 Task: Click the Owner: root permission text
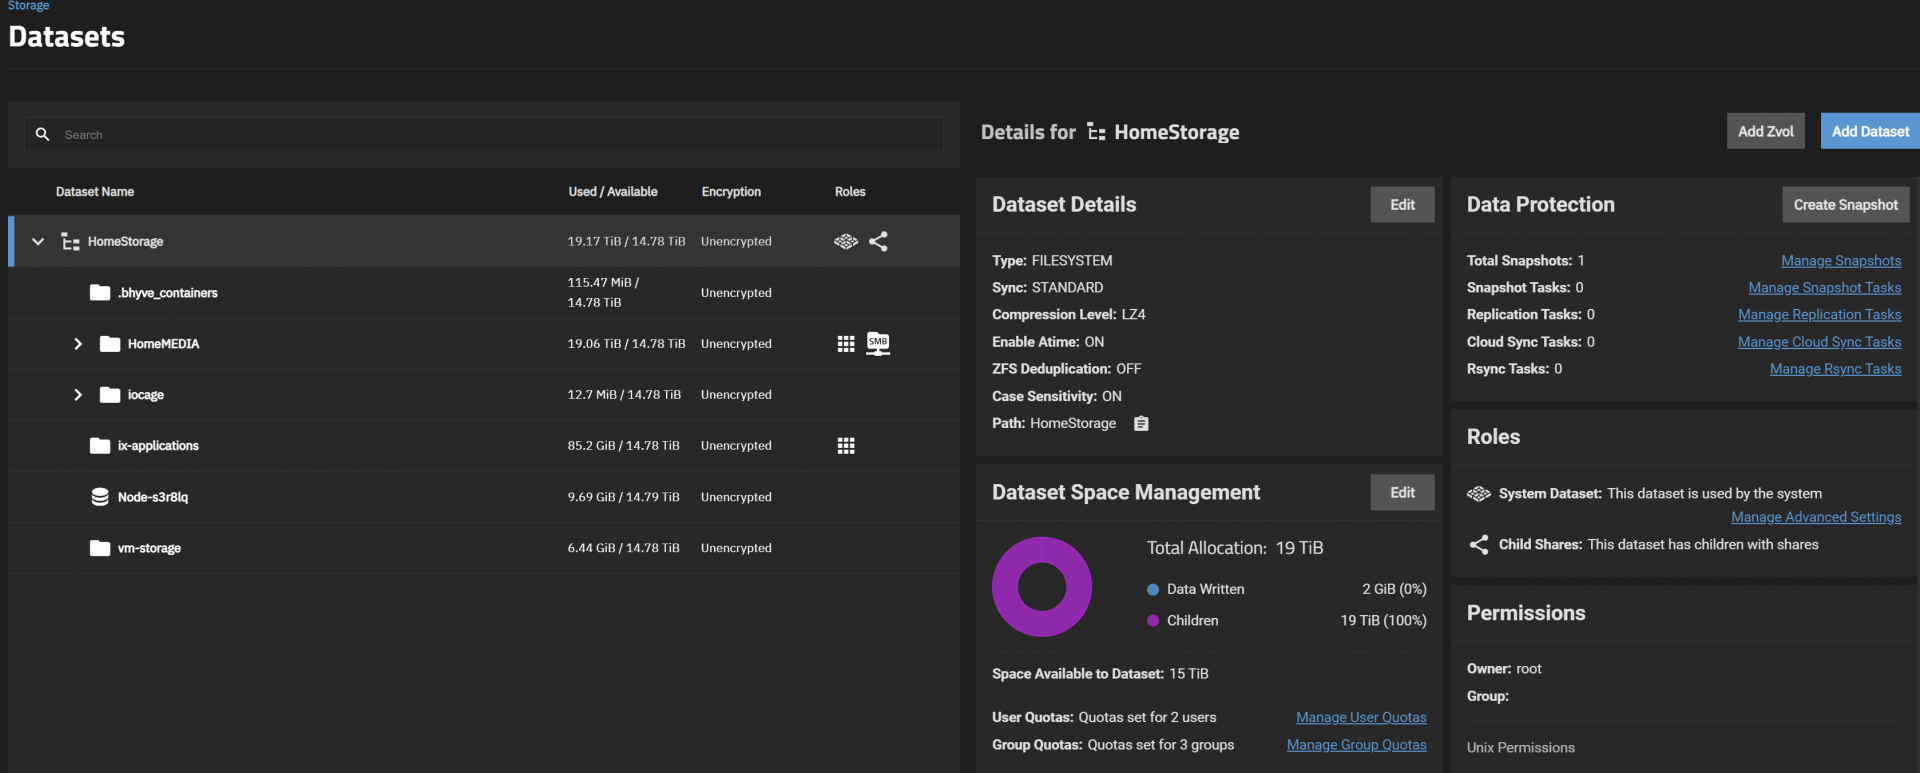point(1504,669)
